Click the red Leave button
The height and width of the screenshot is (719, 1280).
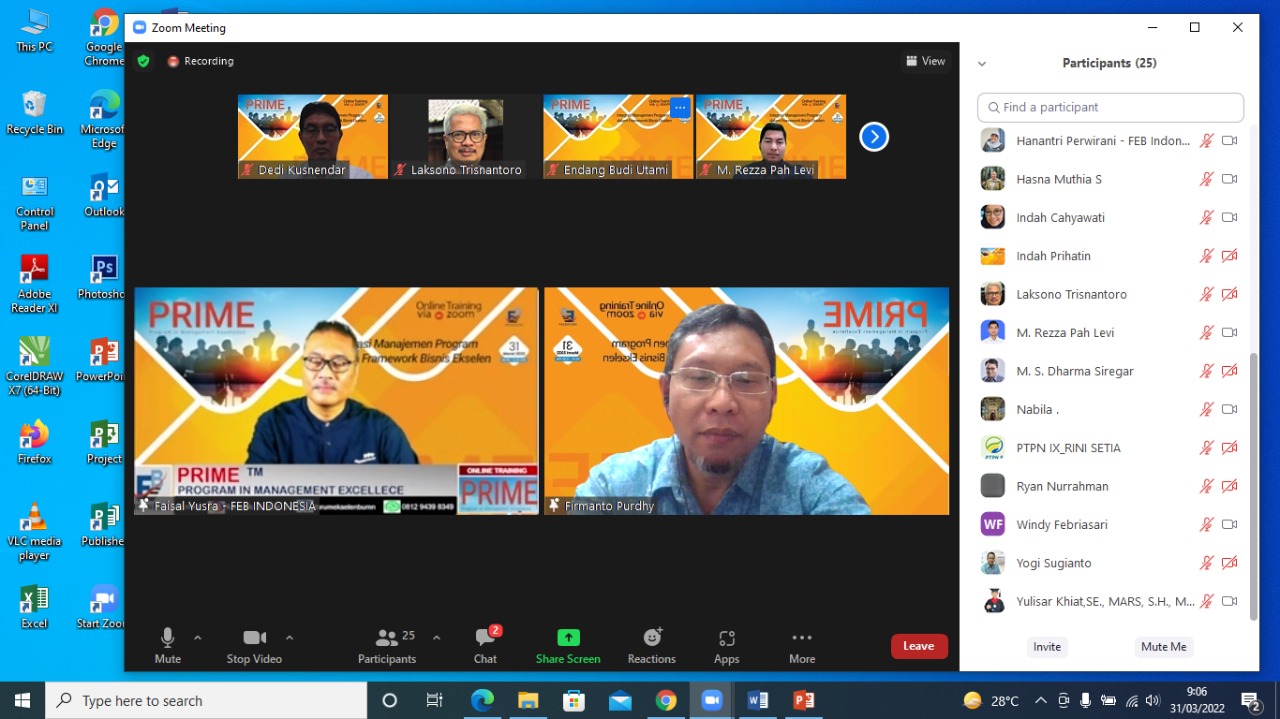tap(919, 646)
